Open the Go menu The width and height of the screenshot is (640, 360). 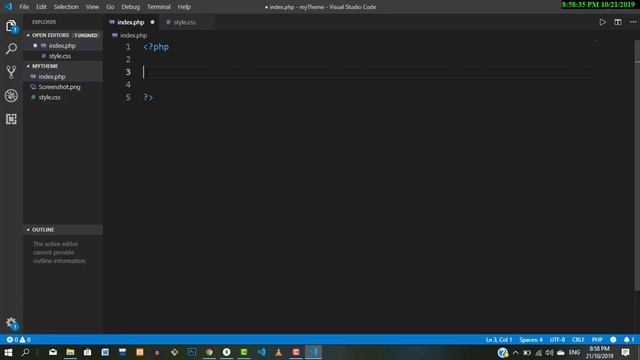pyautogui.click(x=110, y=7)
